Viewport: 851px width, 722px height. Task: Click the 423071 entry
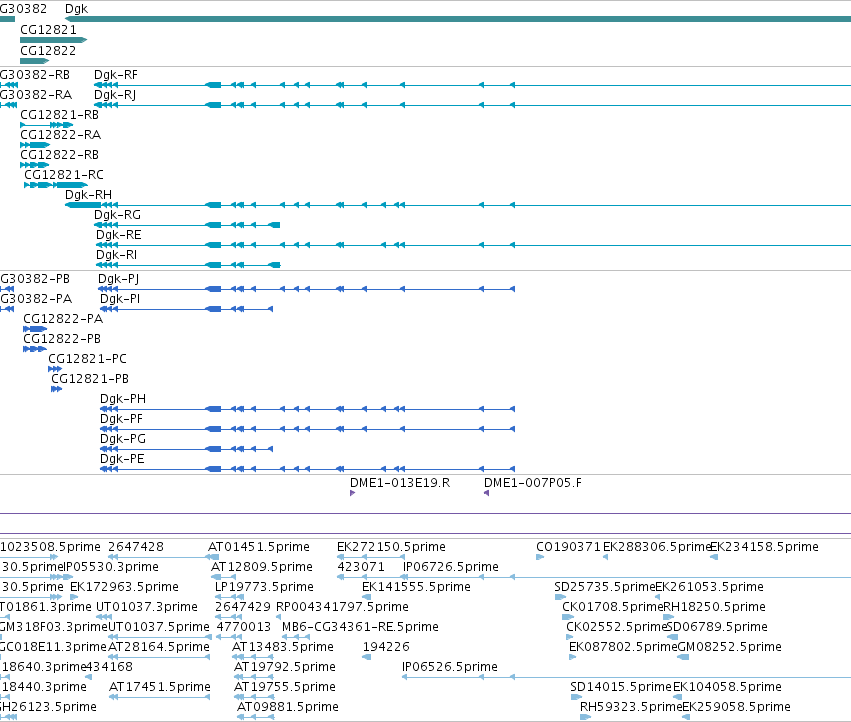pyautogui.click(x=361, y=567)
